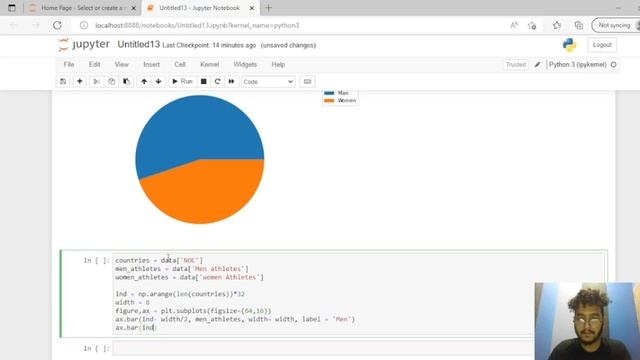Click the Python logo icon
Viewport: 640px width, 360px height.
[x=569, y=45]
